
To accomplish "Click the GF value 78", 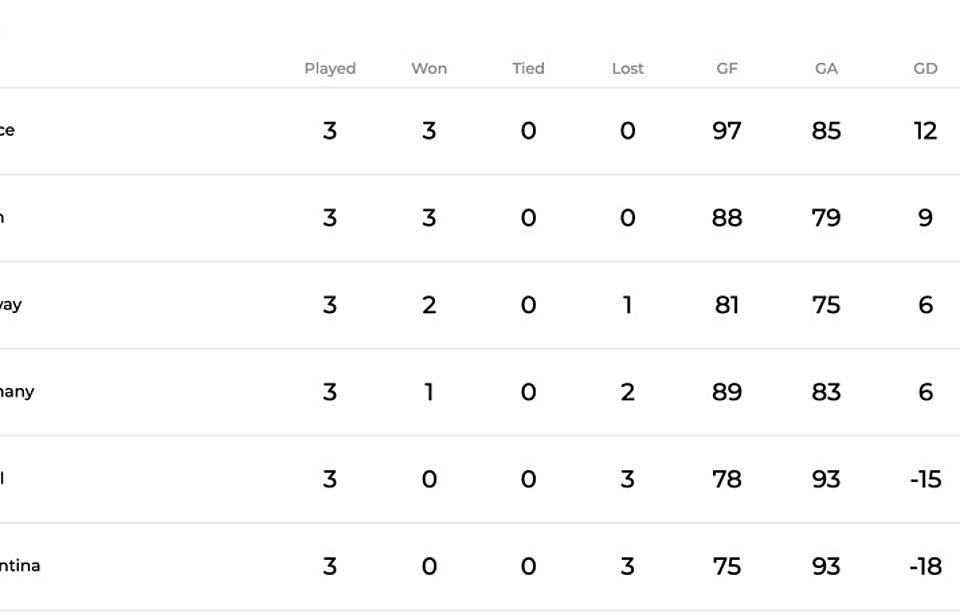I will pyautogui.click(x=727, y=480).
